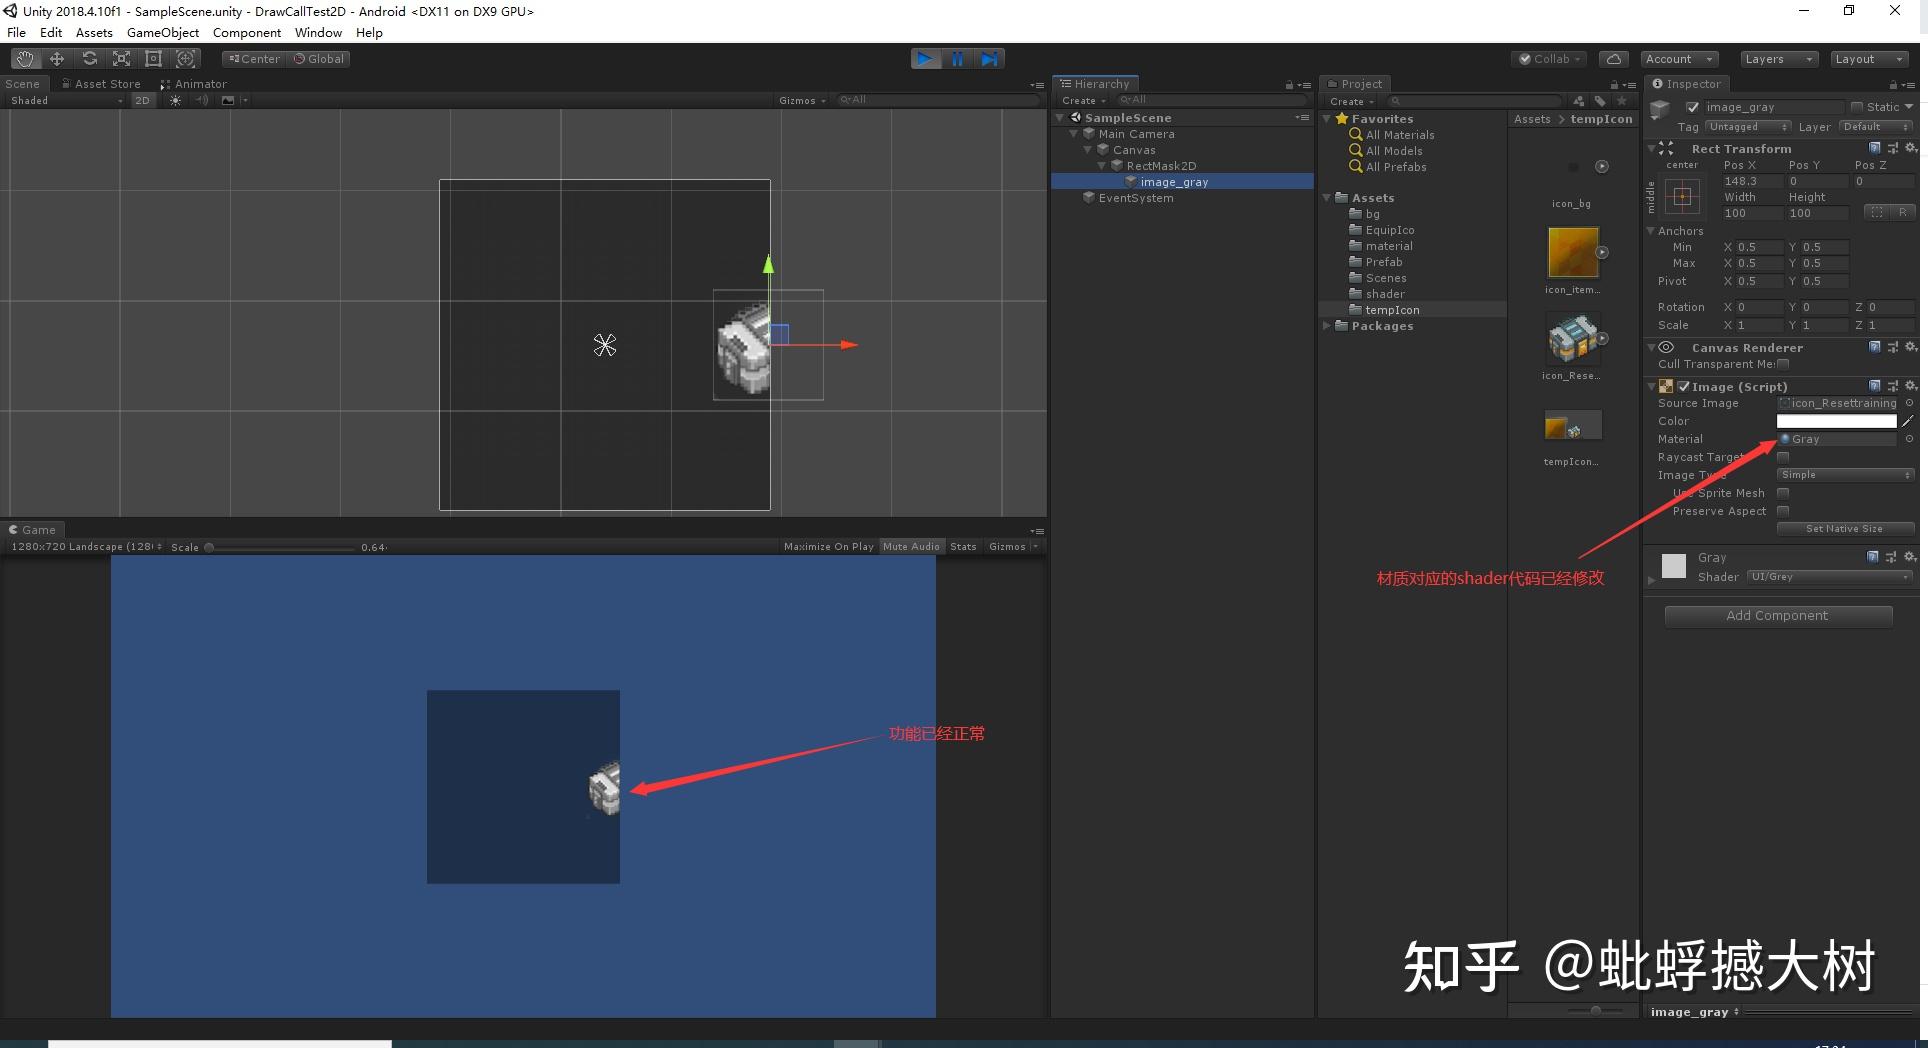The width and height of the screenshot is (1928, 1048).
Task: Click Set Native Size button
Action: (x=1845, y=529)
